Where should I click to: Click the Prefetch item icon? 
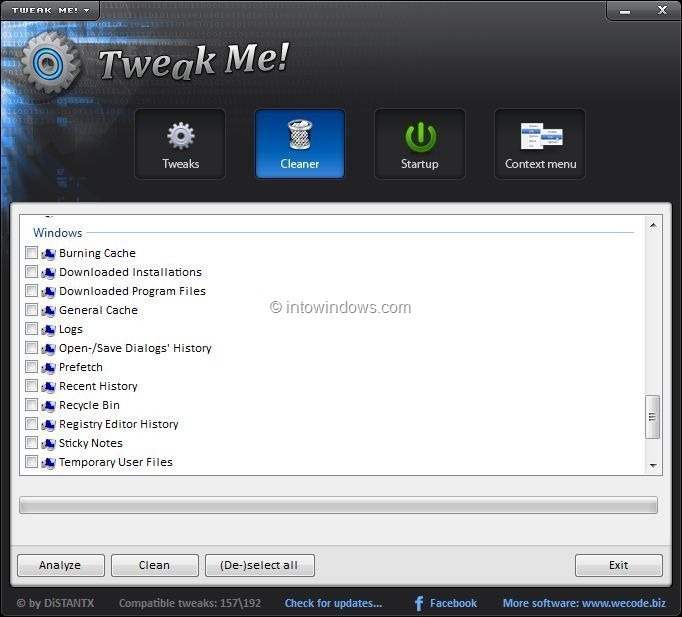pos(49,367)
